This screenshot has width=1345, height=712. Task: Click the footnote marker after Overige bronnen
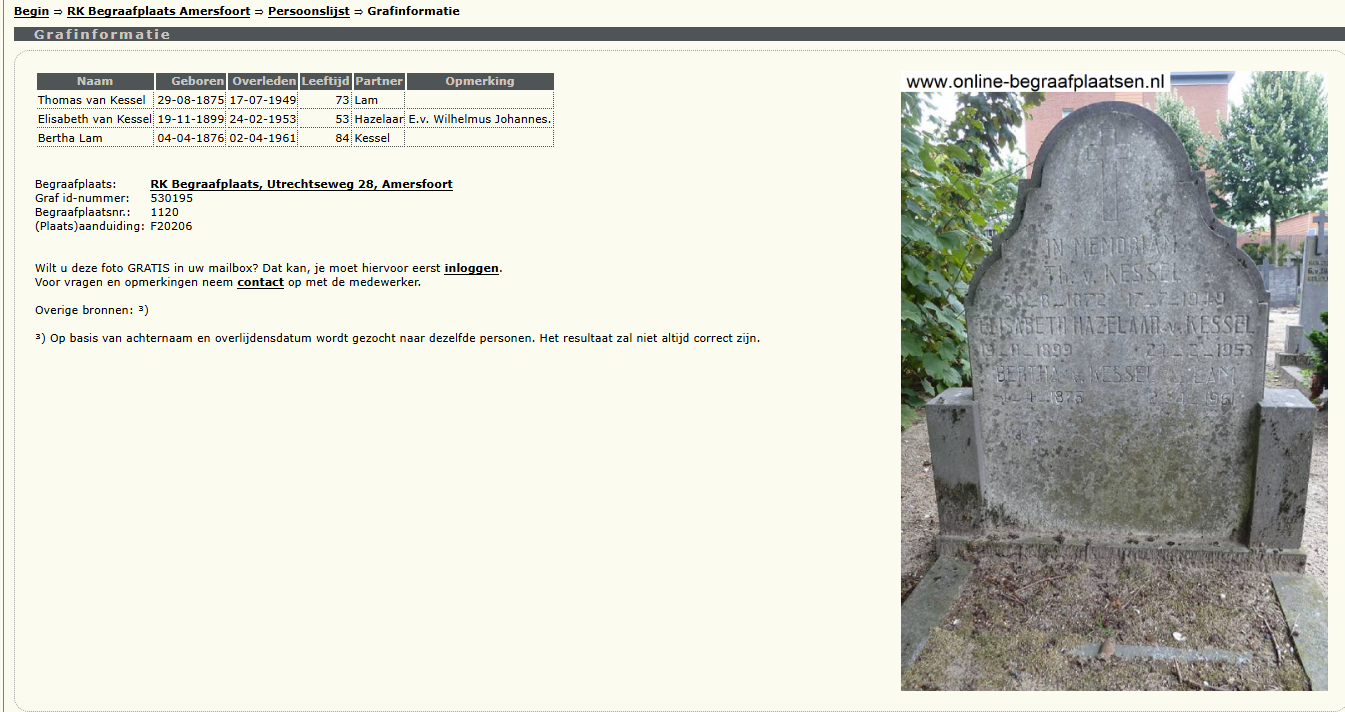pos(143,310)
